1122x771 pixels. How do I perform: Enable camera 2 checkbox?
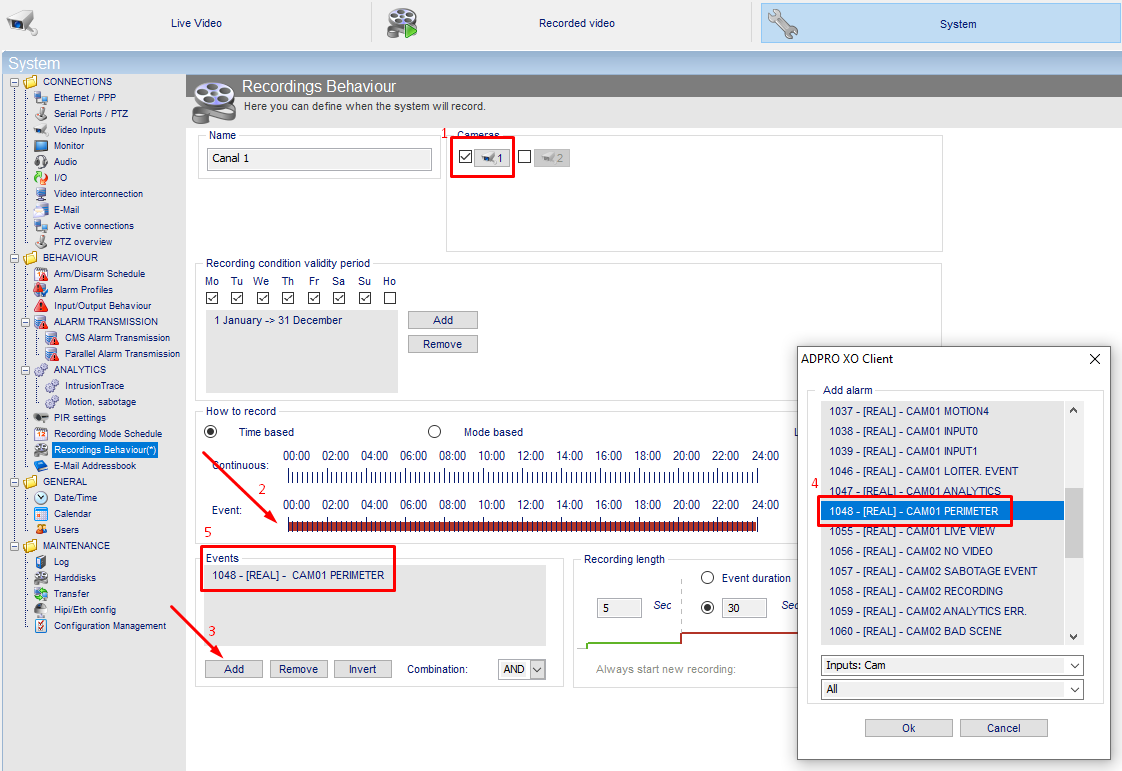coord(525,157)
